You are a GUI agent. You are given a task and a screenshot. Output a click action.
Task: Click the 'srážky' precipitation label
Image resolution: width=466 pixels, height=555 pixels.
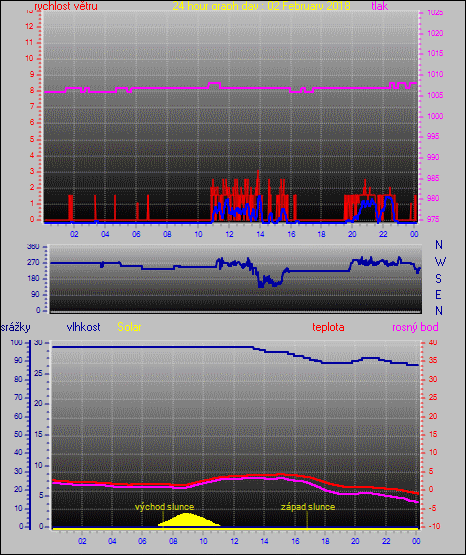coord(15,327)
